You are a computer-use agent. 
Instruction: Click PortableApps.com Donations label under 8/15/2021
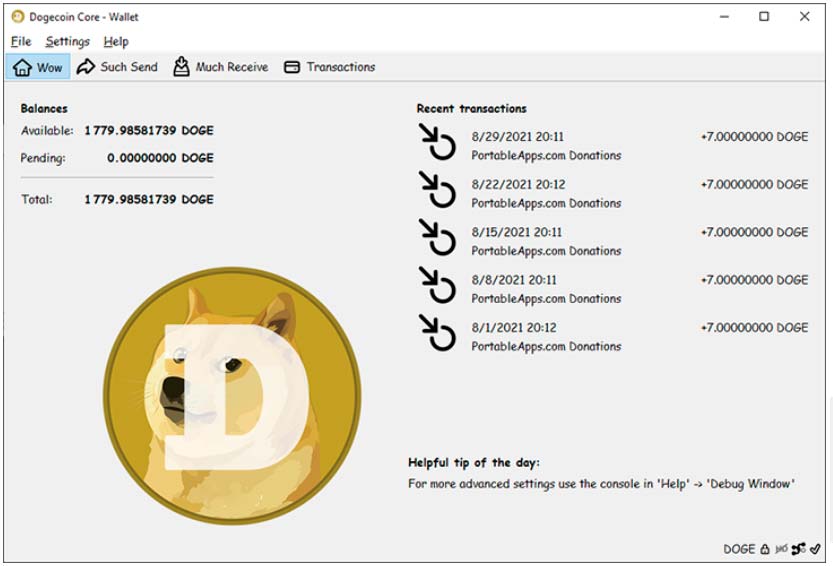click(x=546, y=251)
